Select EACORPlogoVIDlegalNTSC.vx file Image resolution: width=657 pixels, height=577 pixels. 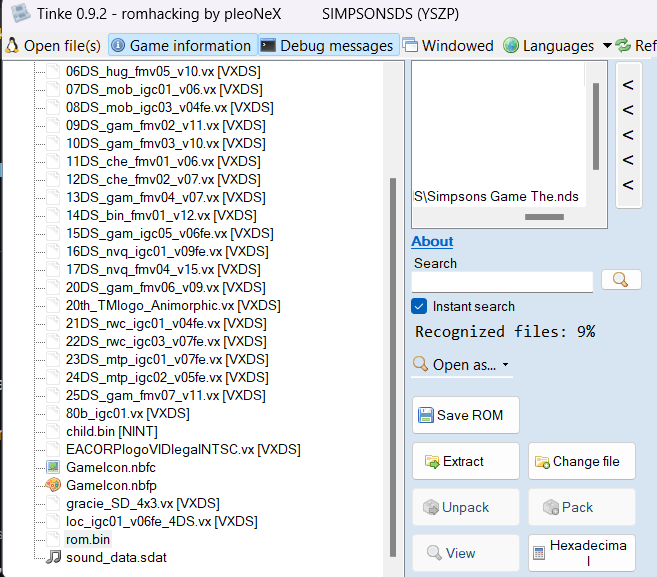coord(183,449)
